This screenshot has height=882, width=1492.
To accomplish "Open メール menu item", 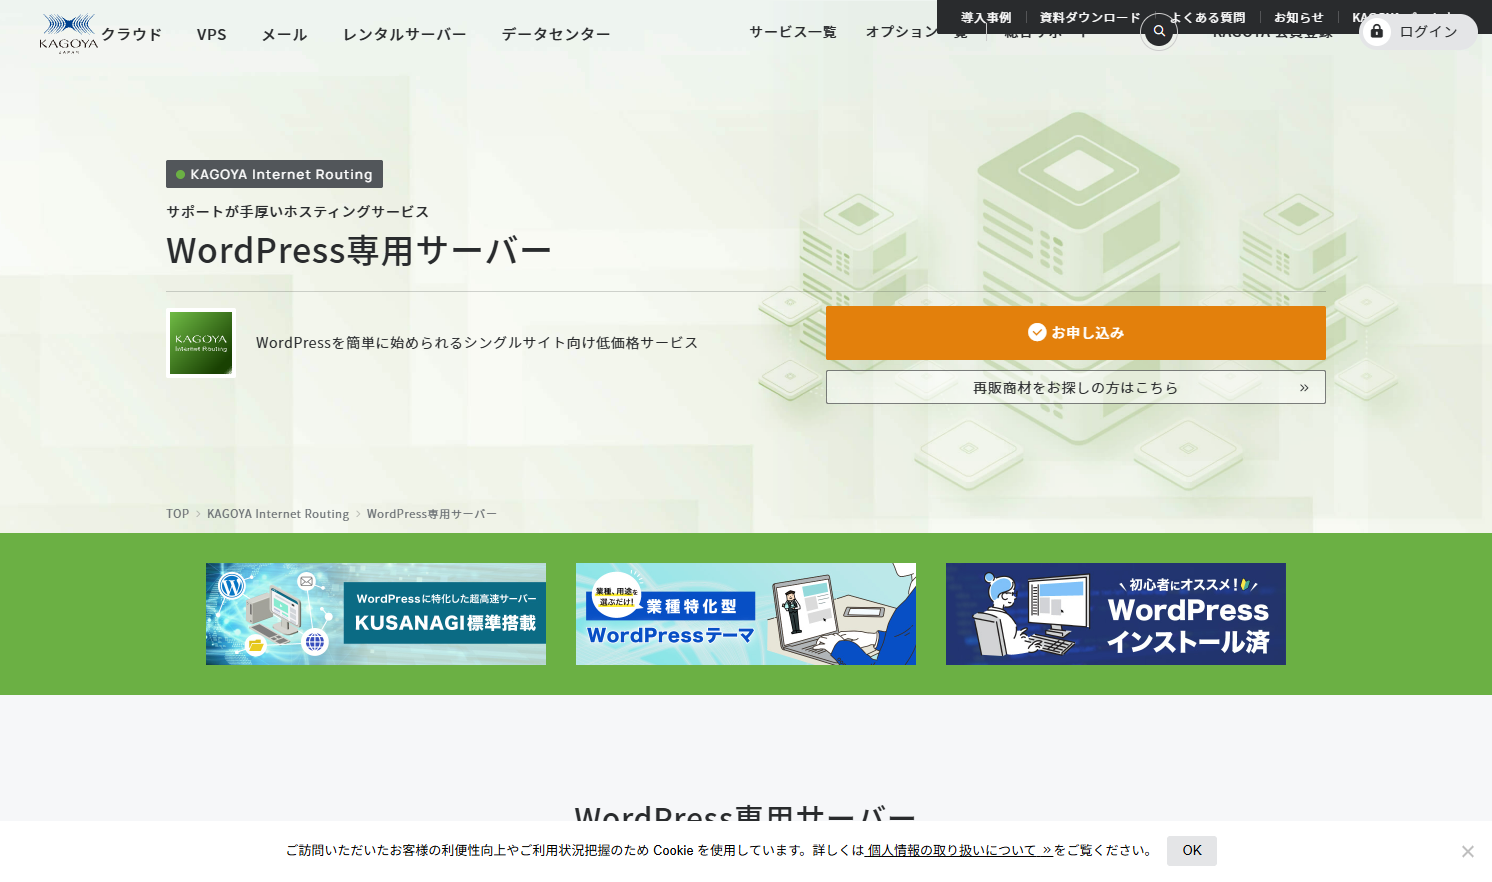I will [284, 34].
